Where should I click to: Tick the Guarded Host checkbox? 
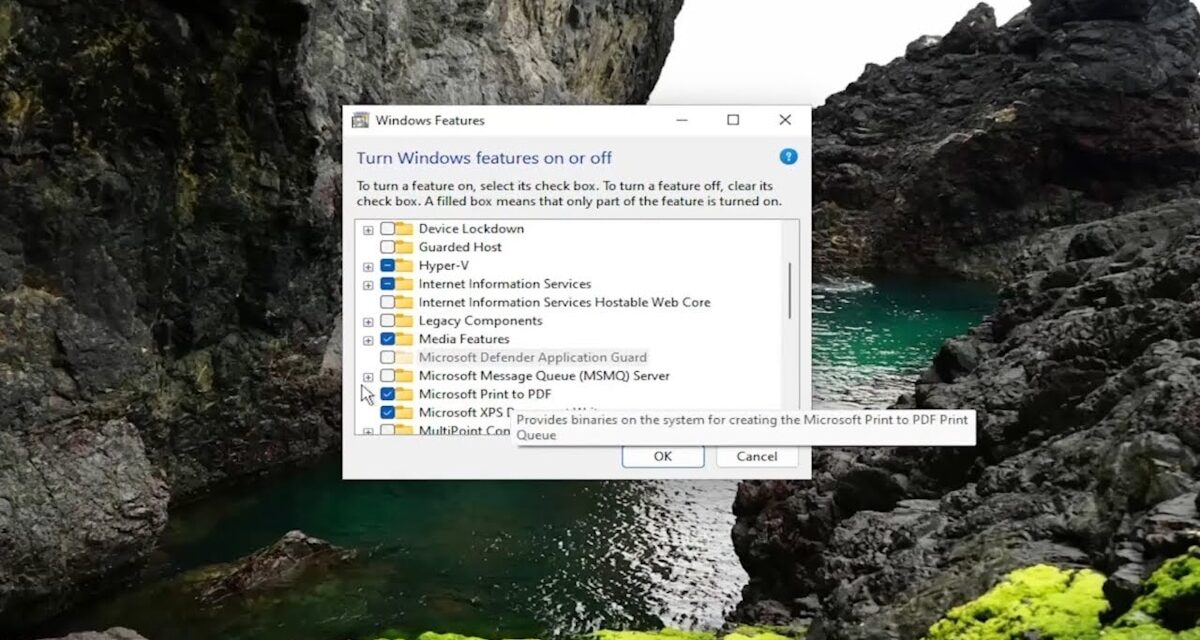[387, 247]
